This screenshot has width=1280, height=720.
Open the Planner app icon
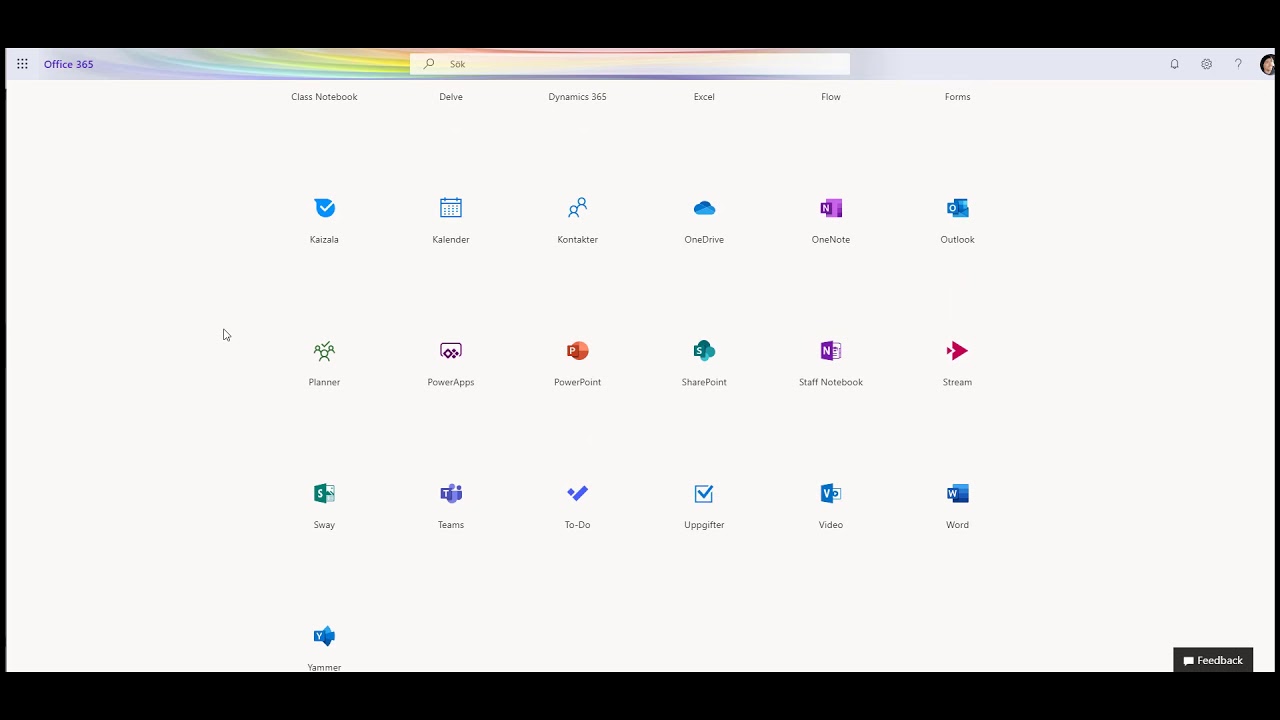pyautogui.click(x=324, y=351)
